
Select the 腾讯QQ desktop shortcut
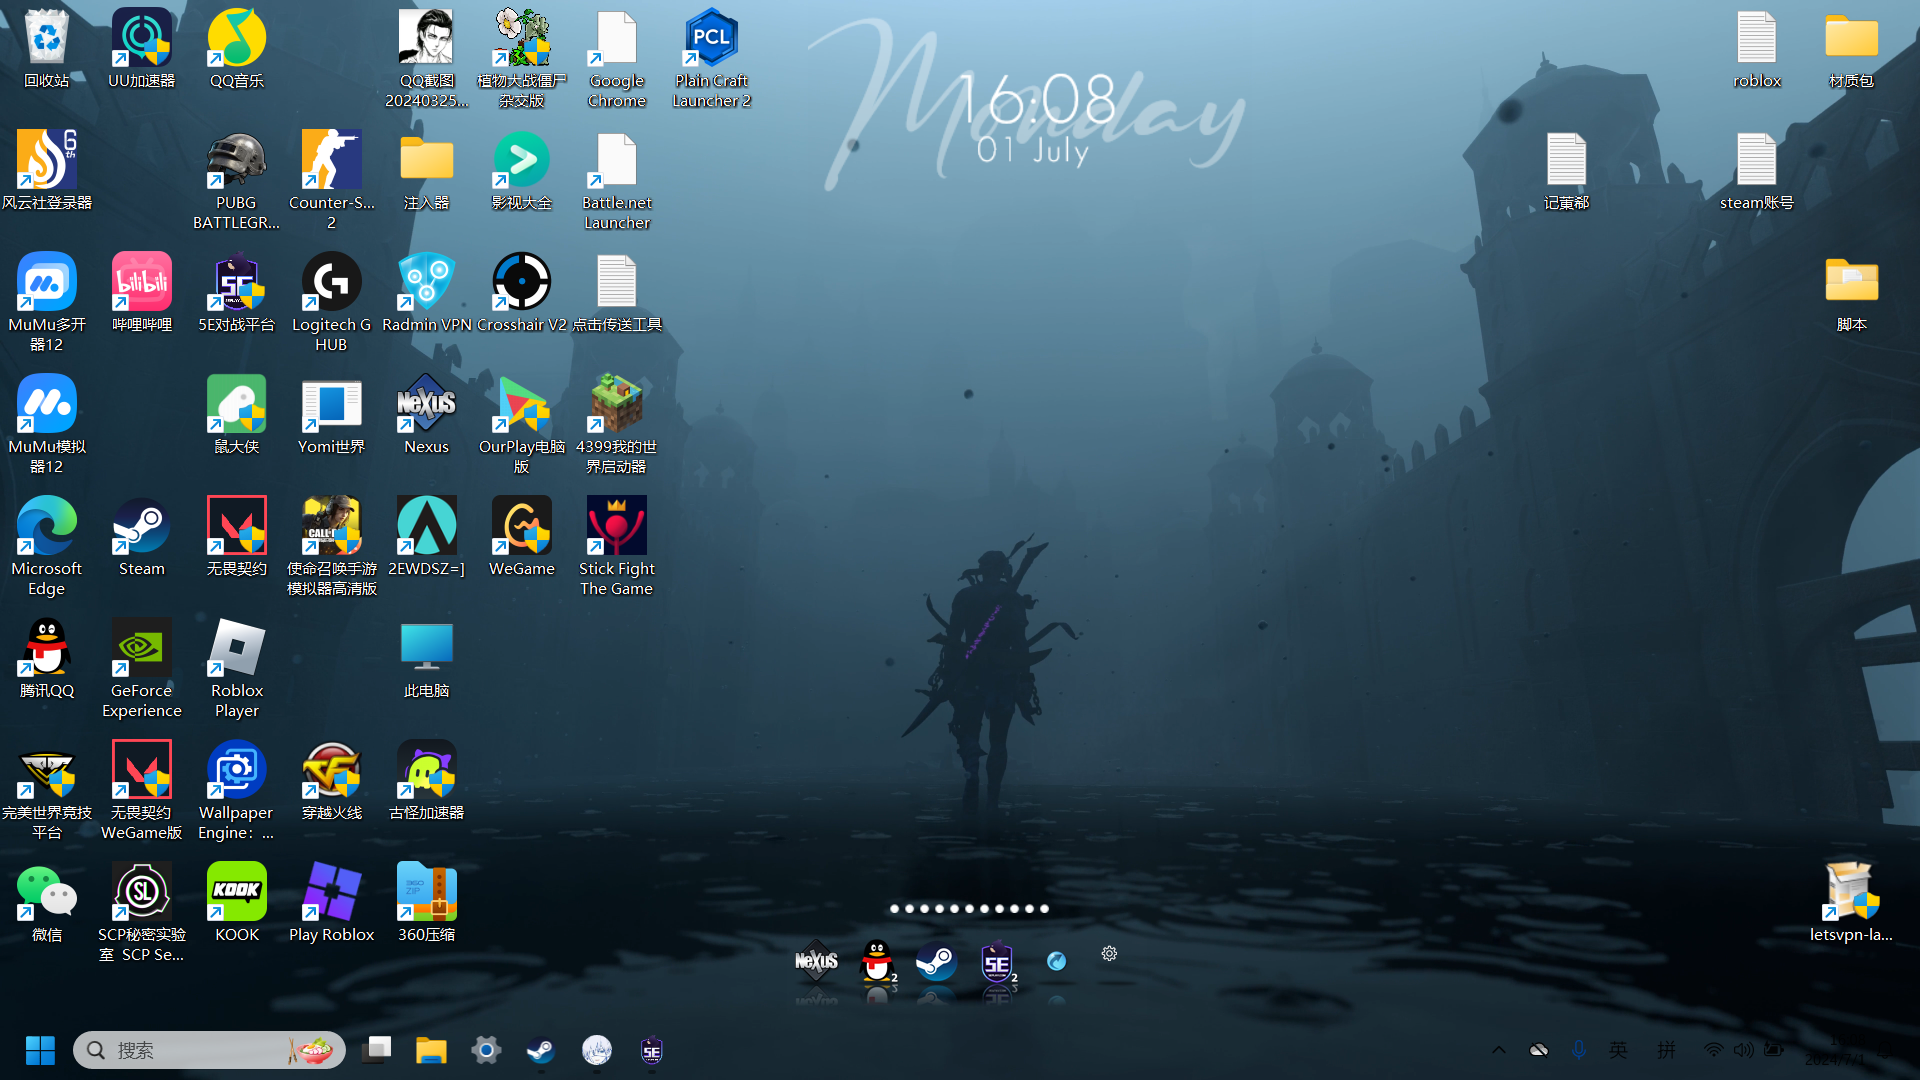(x=47, y=659)
